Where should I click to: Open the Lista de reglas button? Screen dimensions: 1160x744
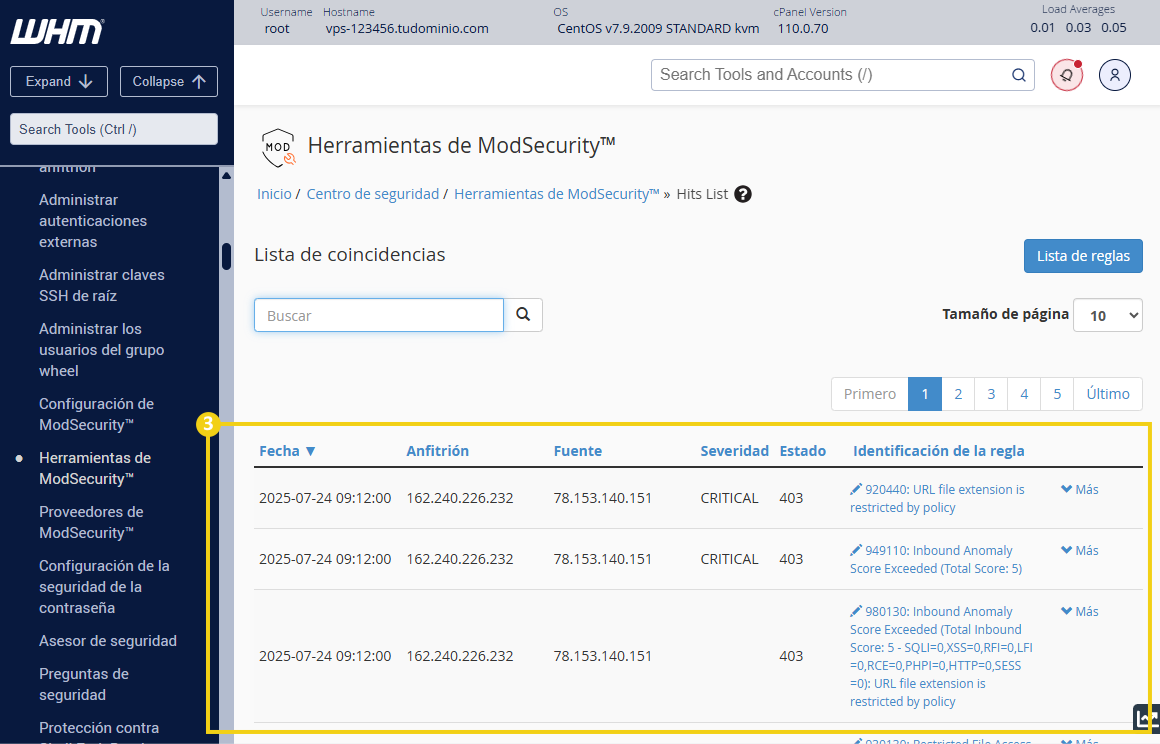coord(1083,256)
